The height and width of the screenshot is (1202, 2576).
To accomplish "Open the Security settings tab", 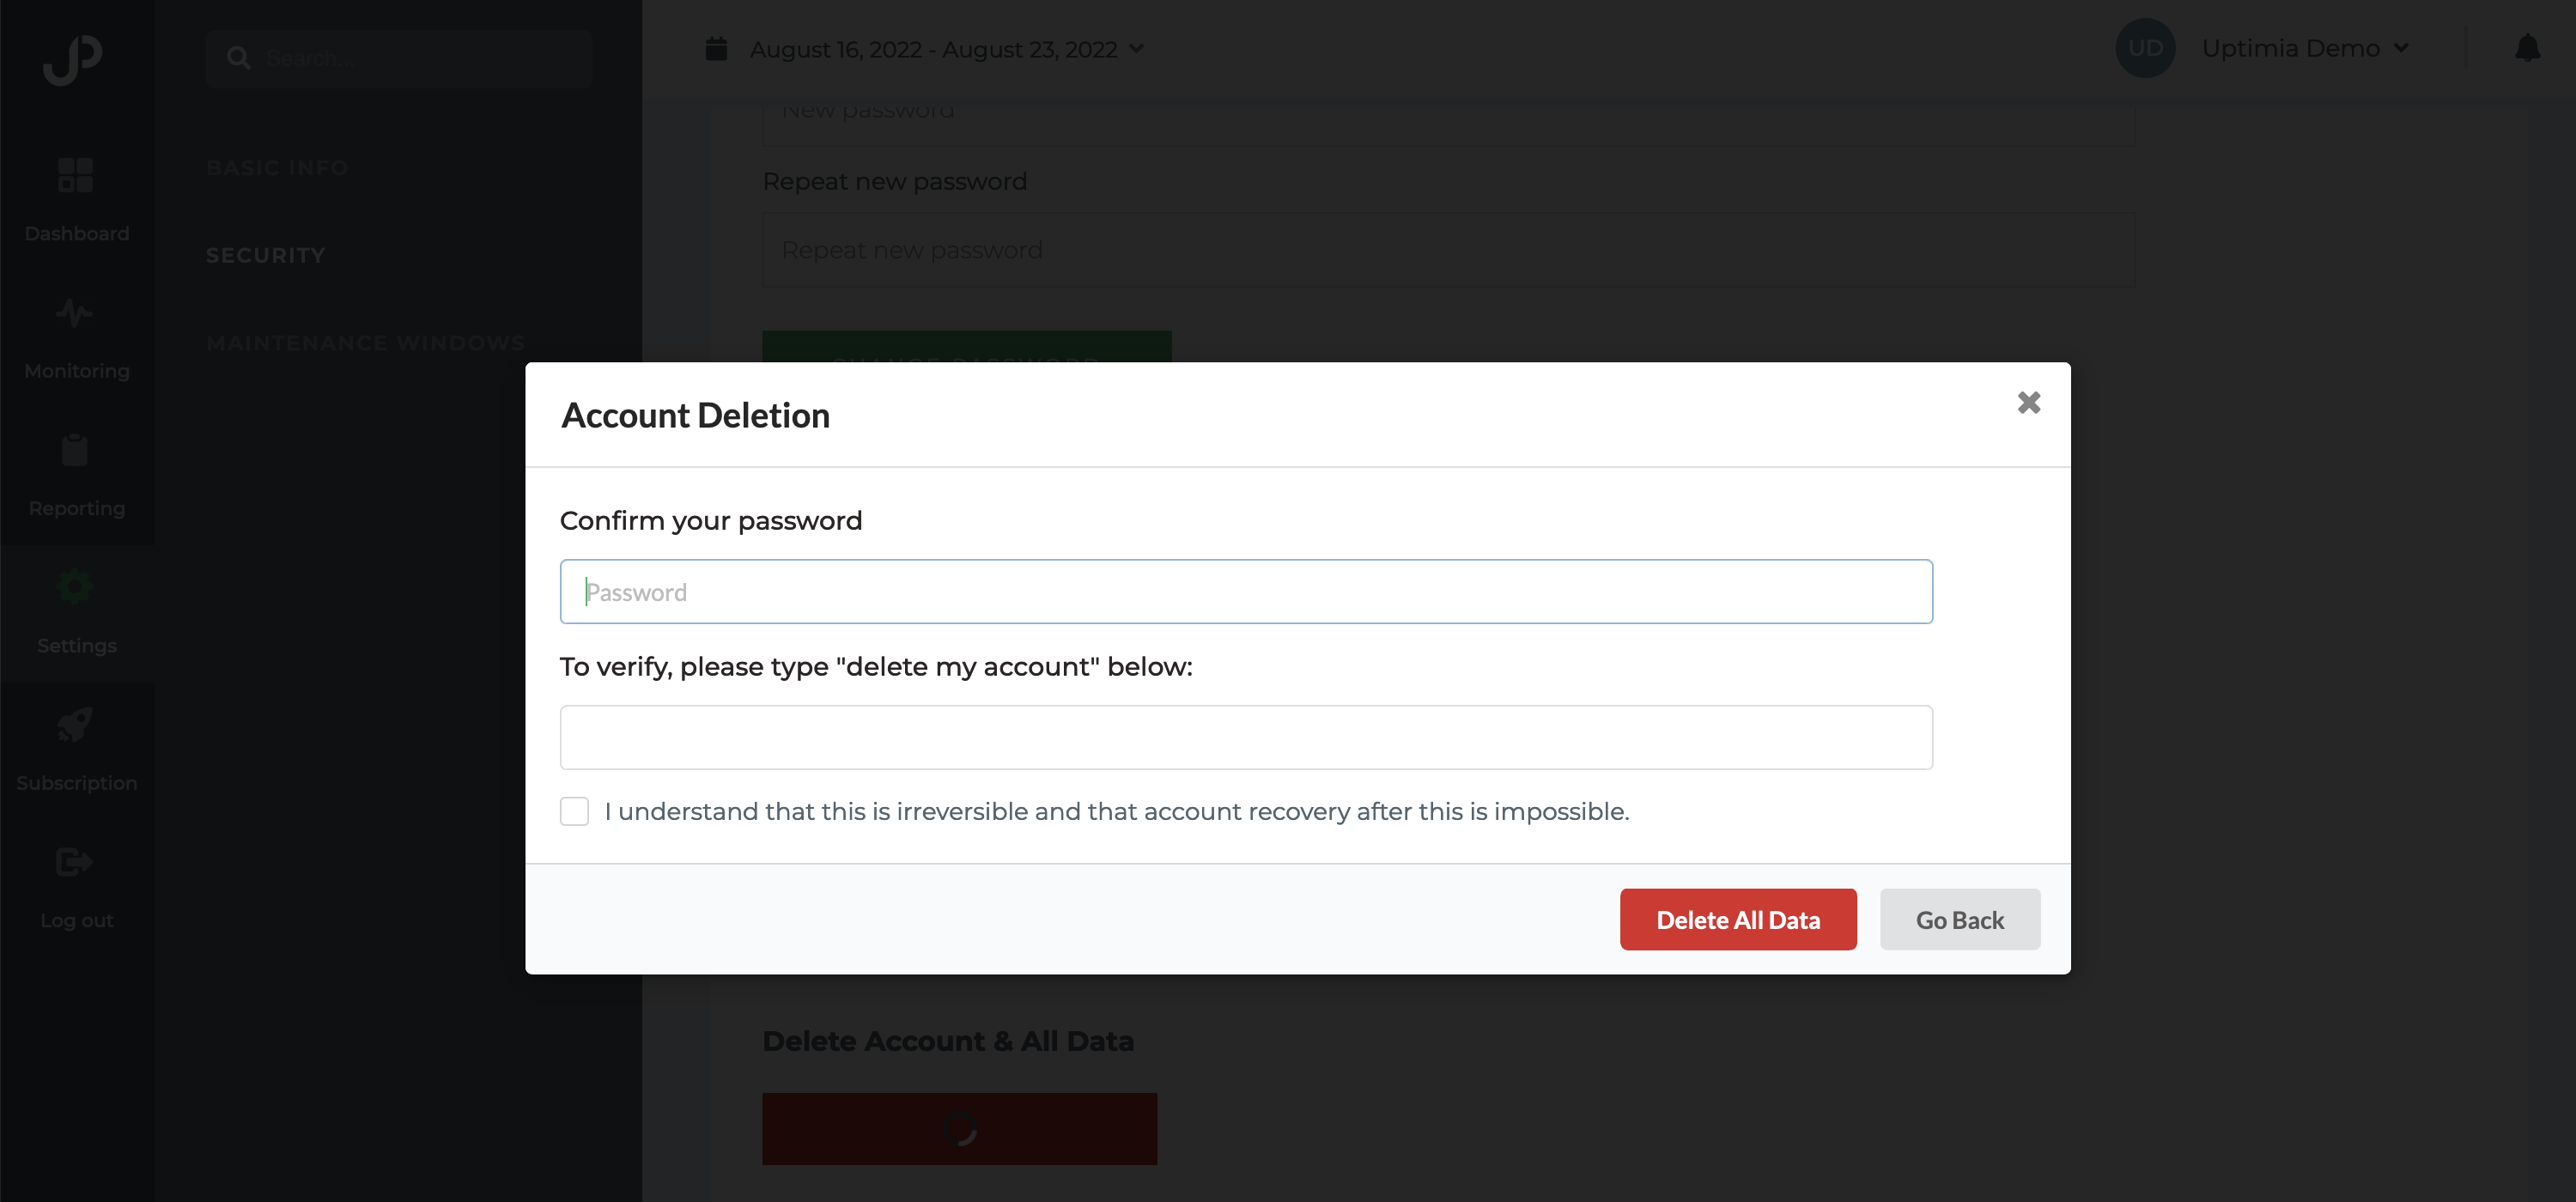I will point(265,255).
